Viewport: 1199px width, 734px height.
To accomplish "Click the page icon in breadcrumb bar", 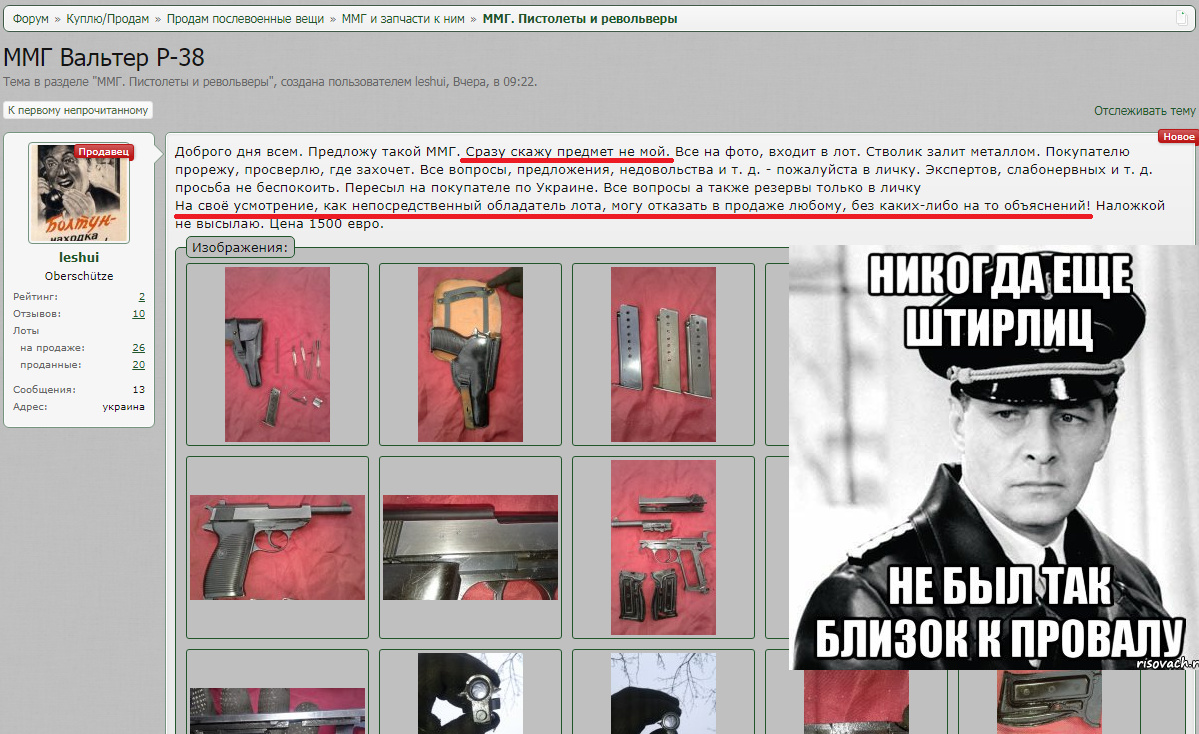I will tap(1181, 18).
